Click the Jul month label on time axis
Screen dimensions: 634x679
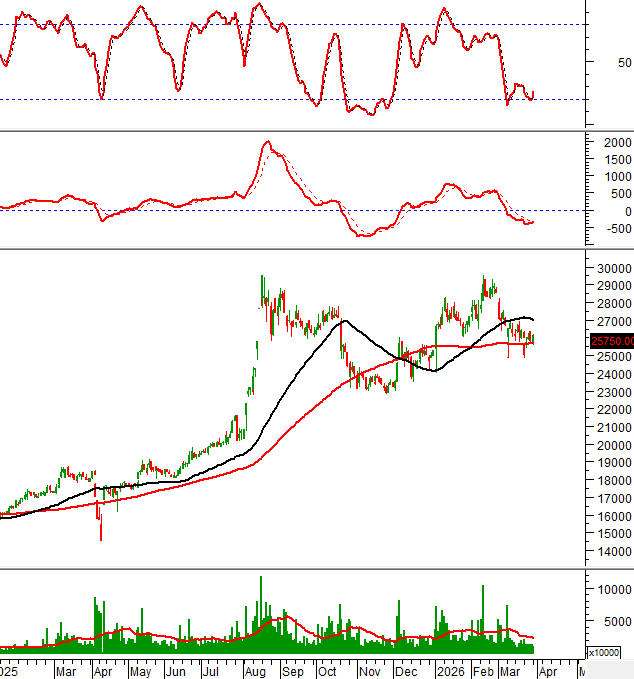coord(211,670)
